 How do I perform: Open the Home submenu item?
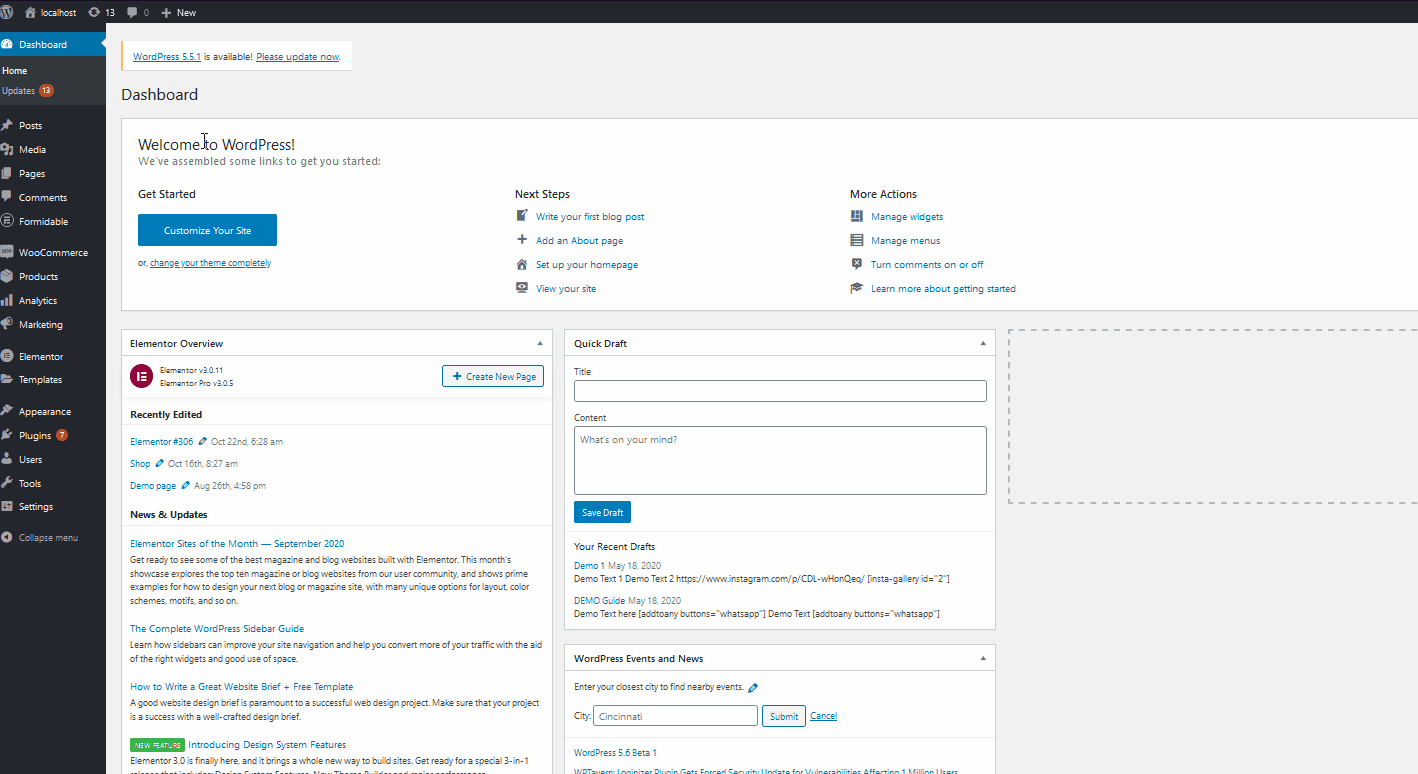(15, 71)
